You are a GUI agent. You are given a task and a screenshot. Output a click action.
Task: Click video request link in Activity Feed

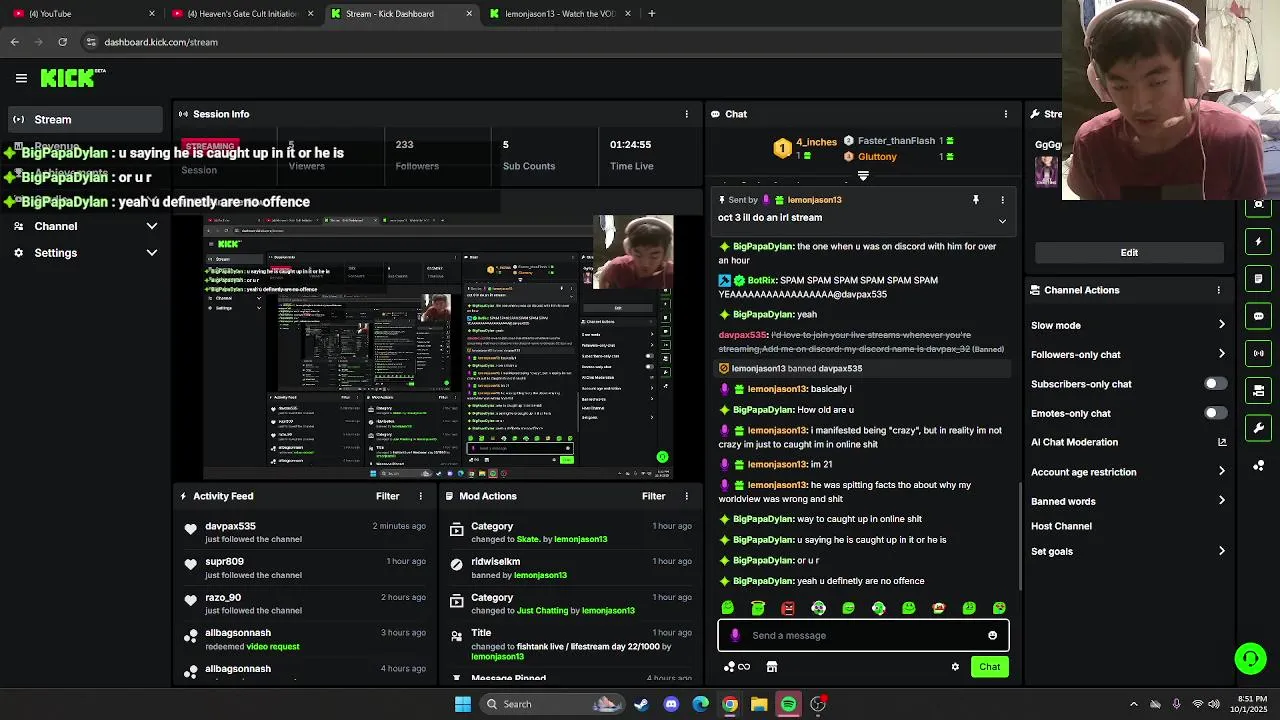(x=272, y=647)
